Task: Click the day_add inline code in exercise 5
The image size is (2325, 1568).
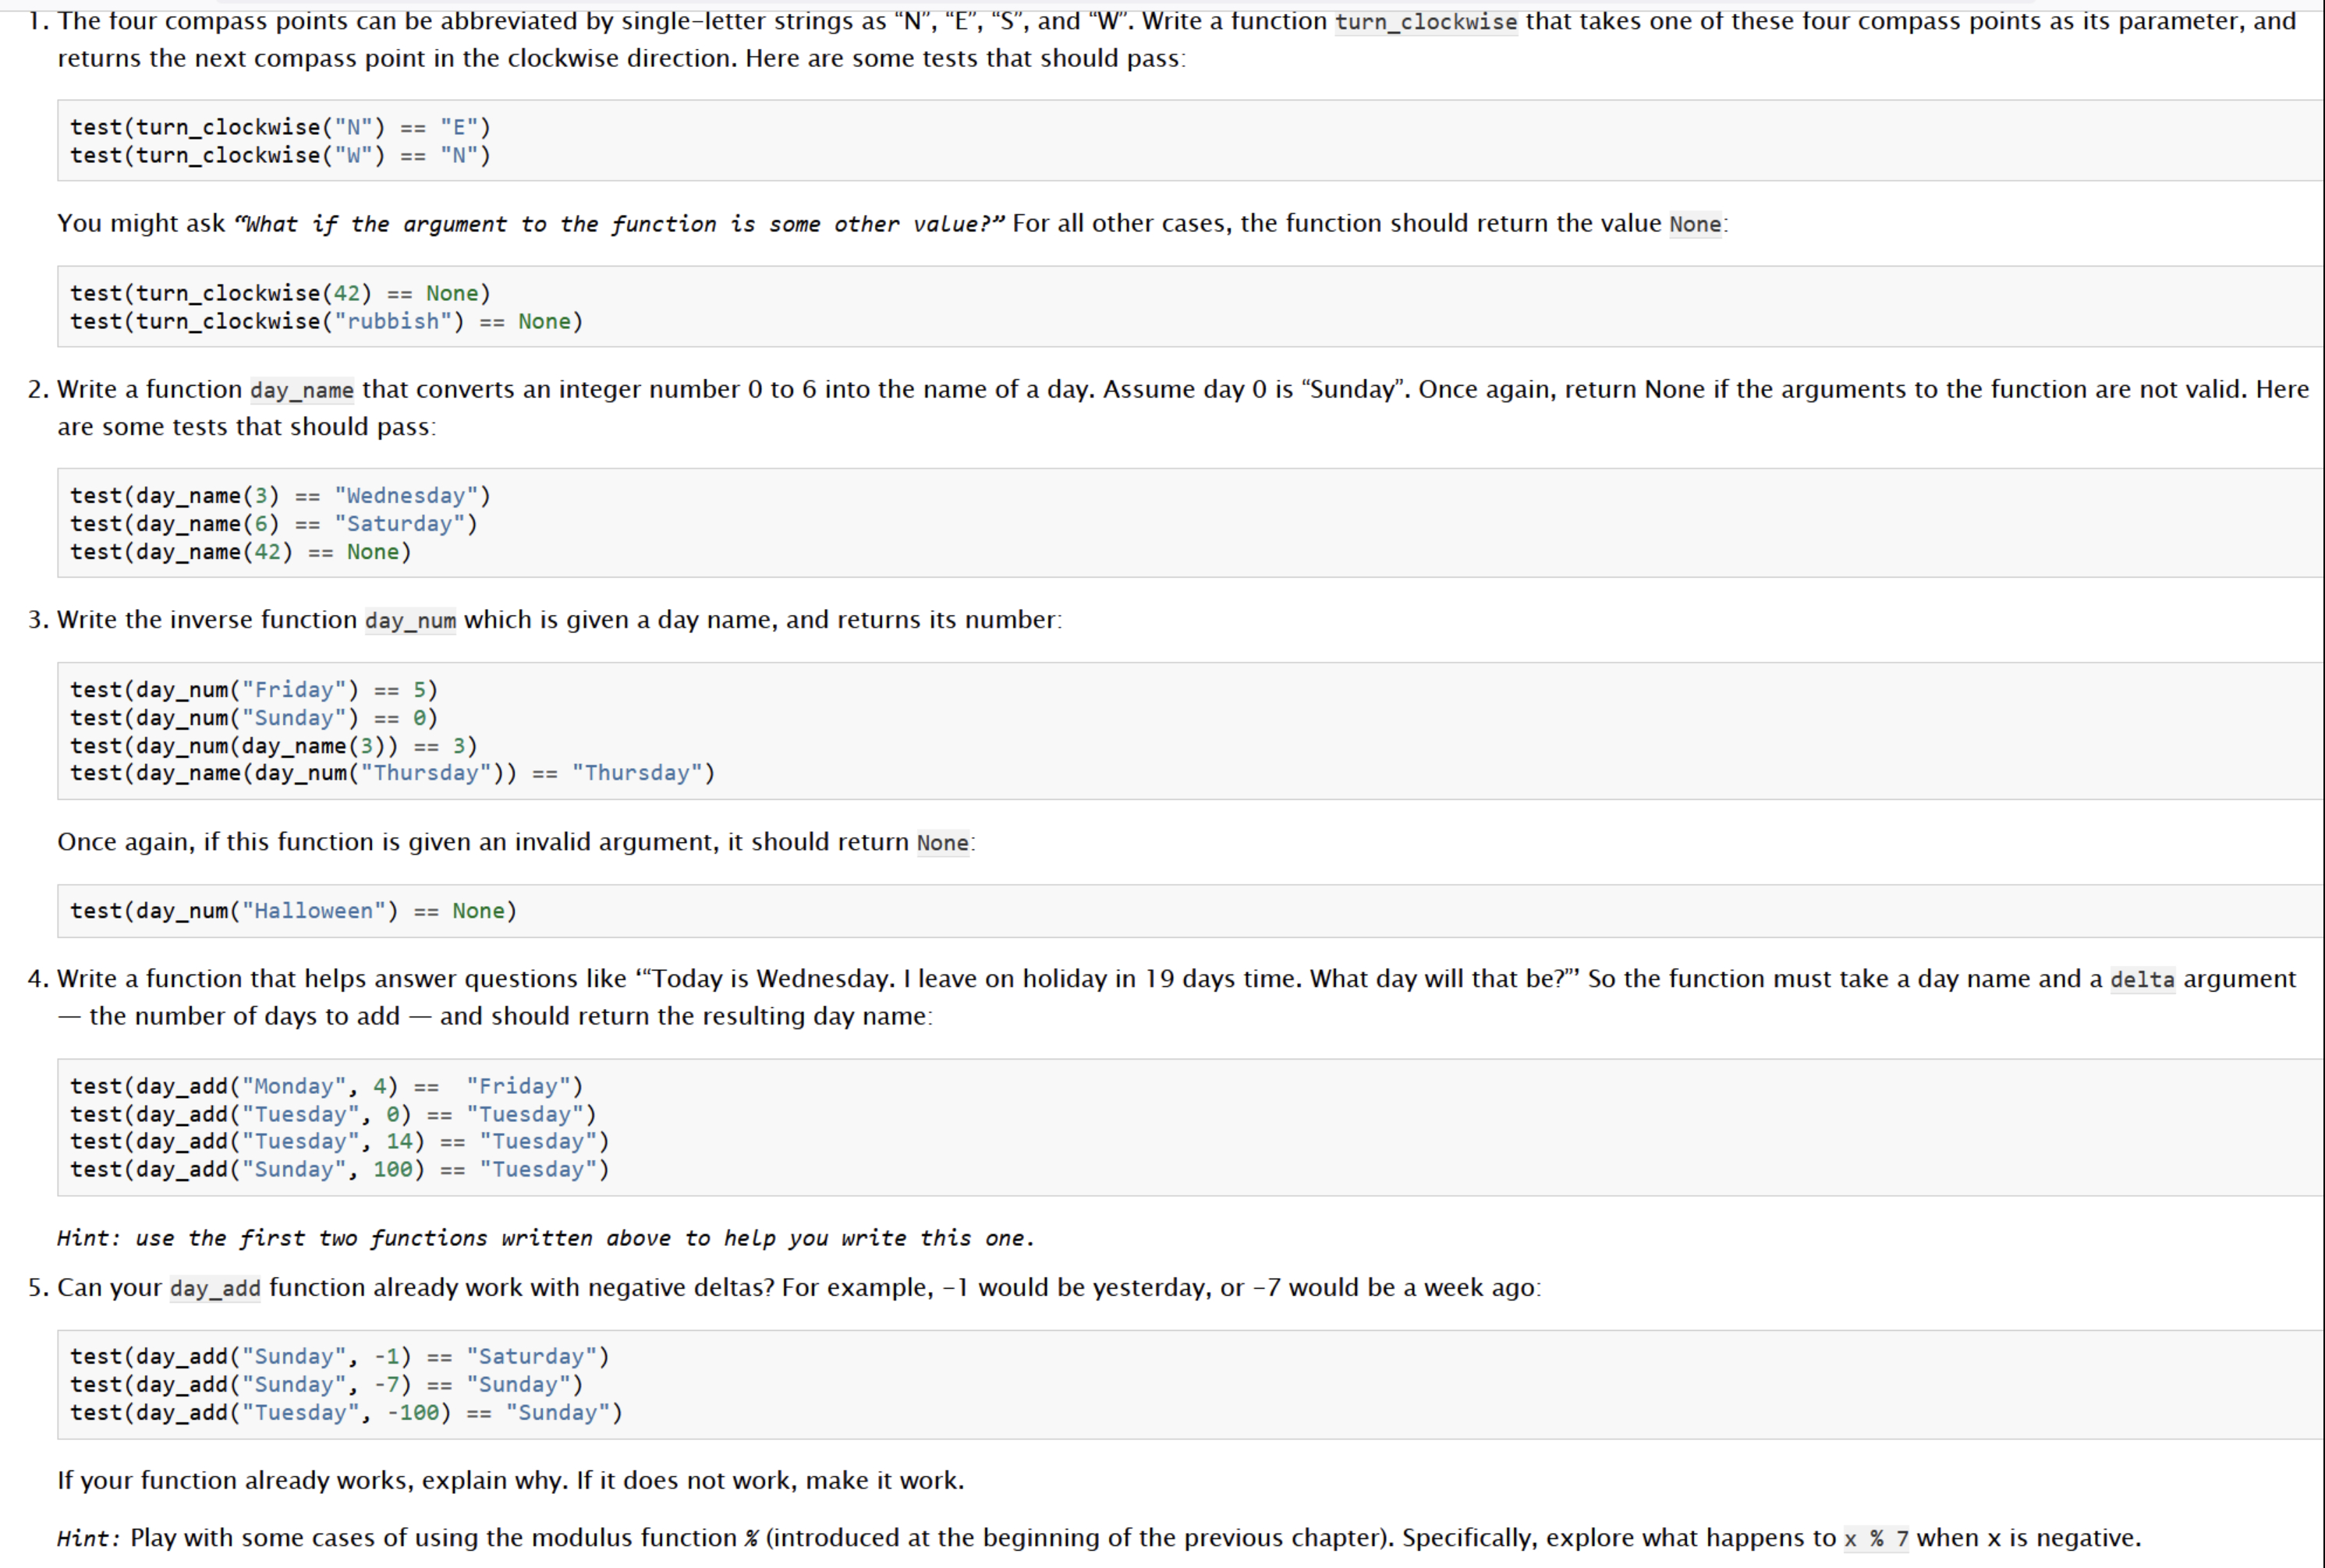Action: point(215,1288)
